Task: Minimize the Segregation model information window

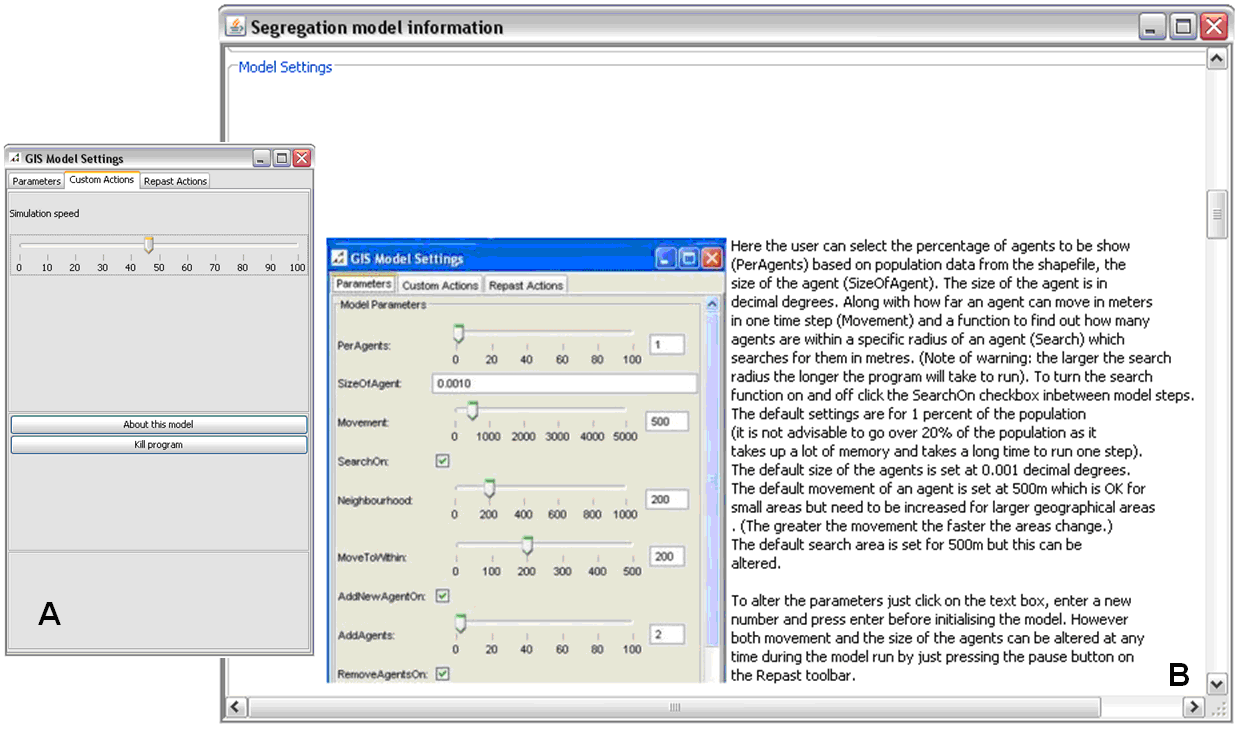Action: coord(1152,27)
